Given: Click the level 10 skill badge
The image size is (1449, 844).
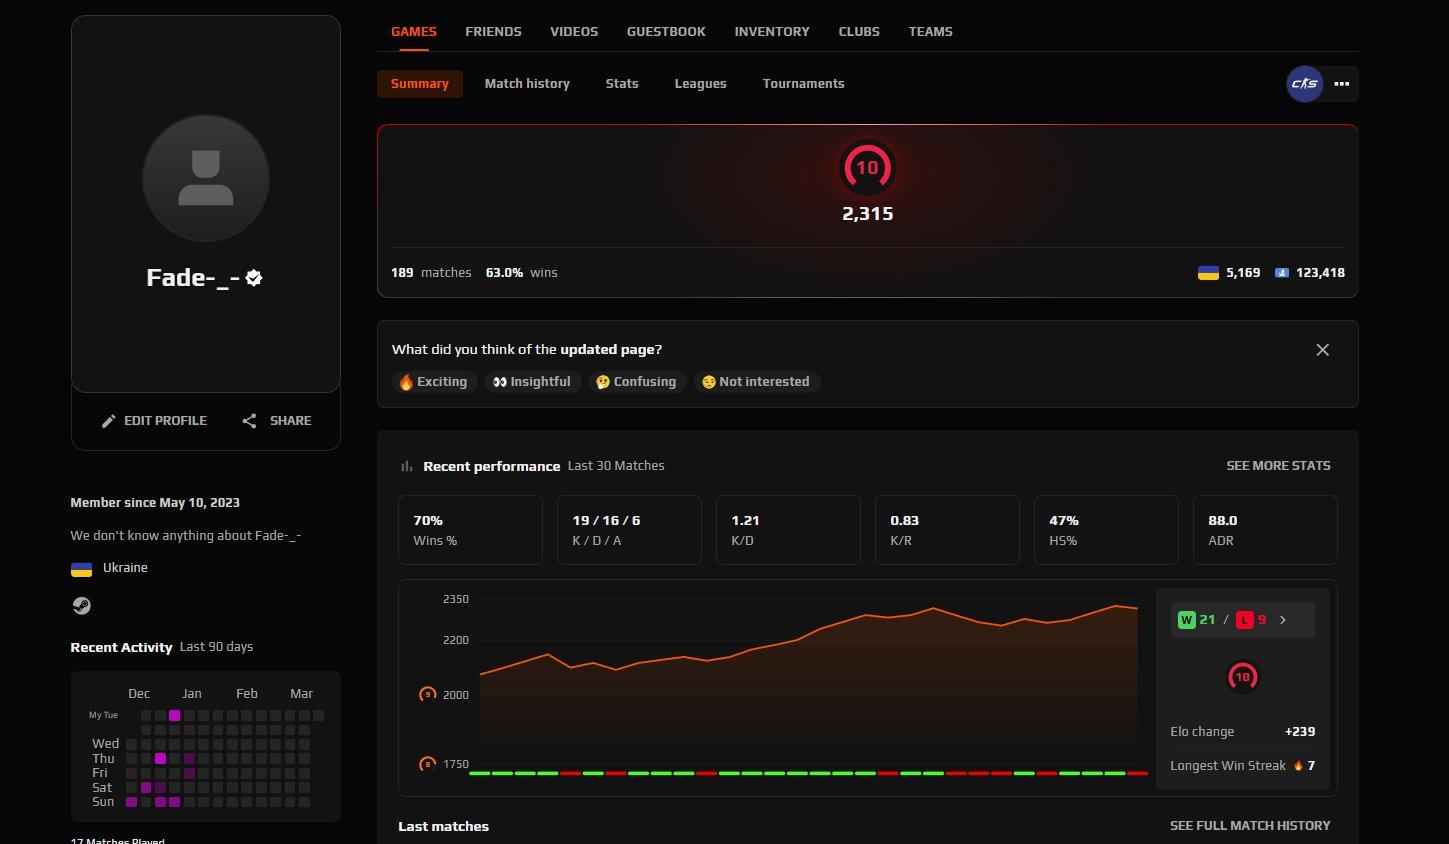Looking at the screenshot, I should click(866, 167).
